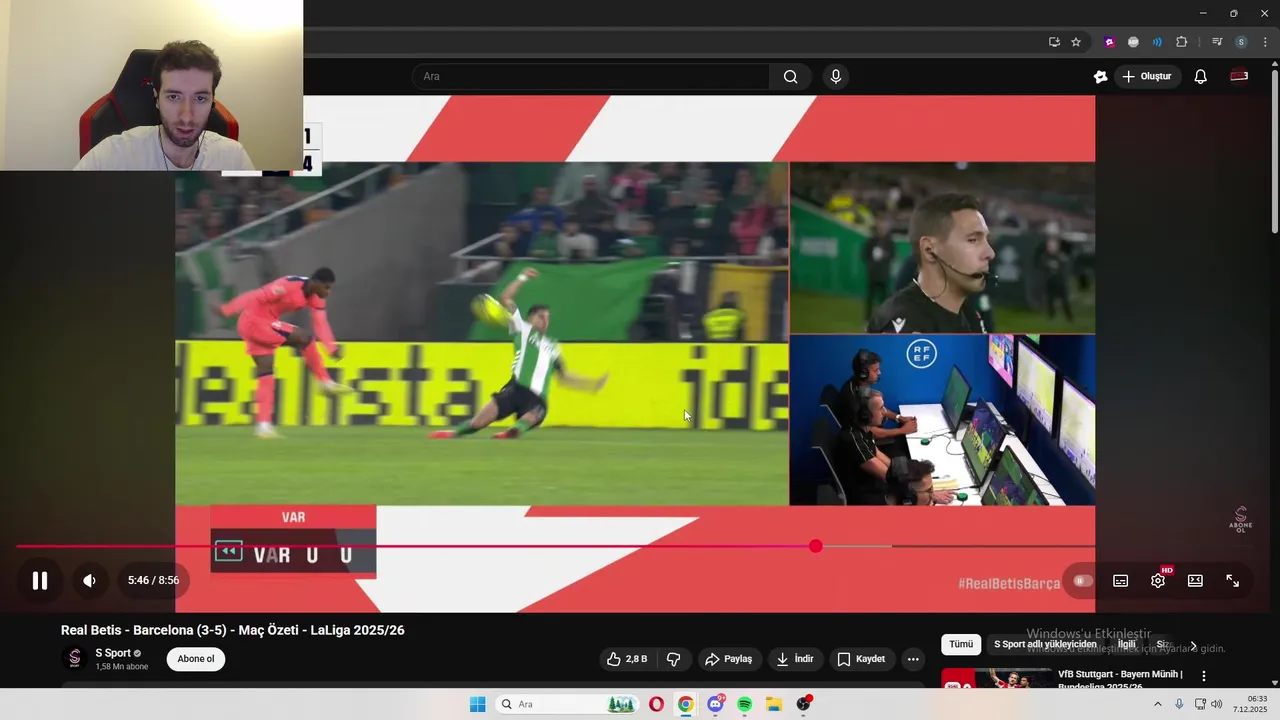The height and width of the screenshot is (720, 1280).
Task: Open options for VfB Stuttgart video
Action: [x=1204, y=677]
